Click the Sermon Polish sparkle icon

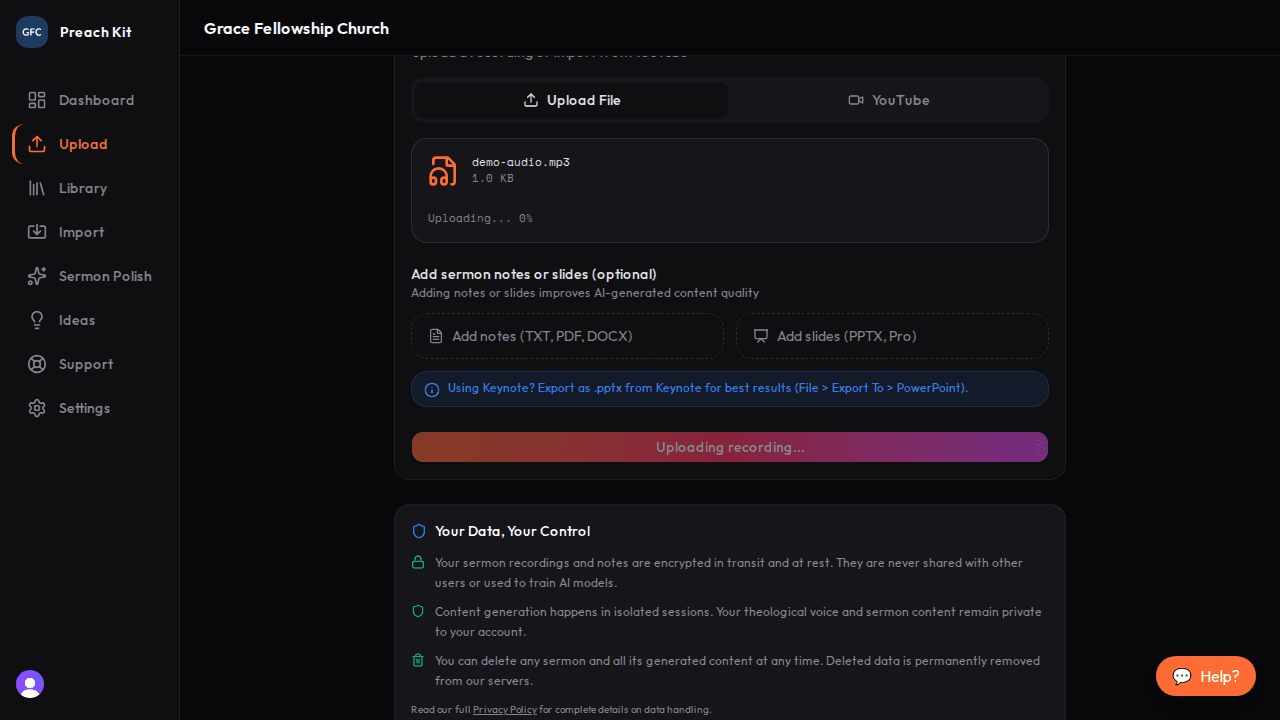click(x=37, y=276)
